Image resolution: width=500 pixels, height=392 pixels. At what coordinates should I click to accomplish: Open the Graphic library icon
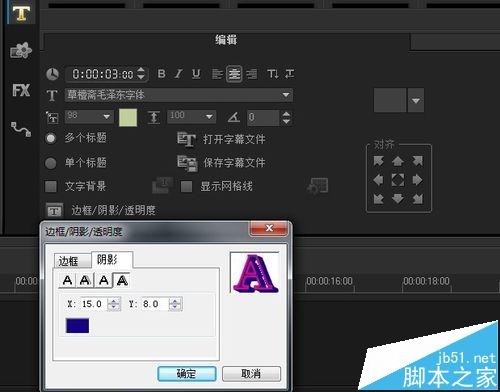pyautogui.click(x=21, y=51)
